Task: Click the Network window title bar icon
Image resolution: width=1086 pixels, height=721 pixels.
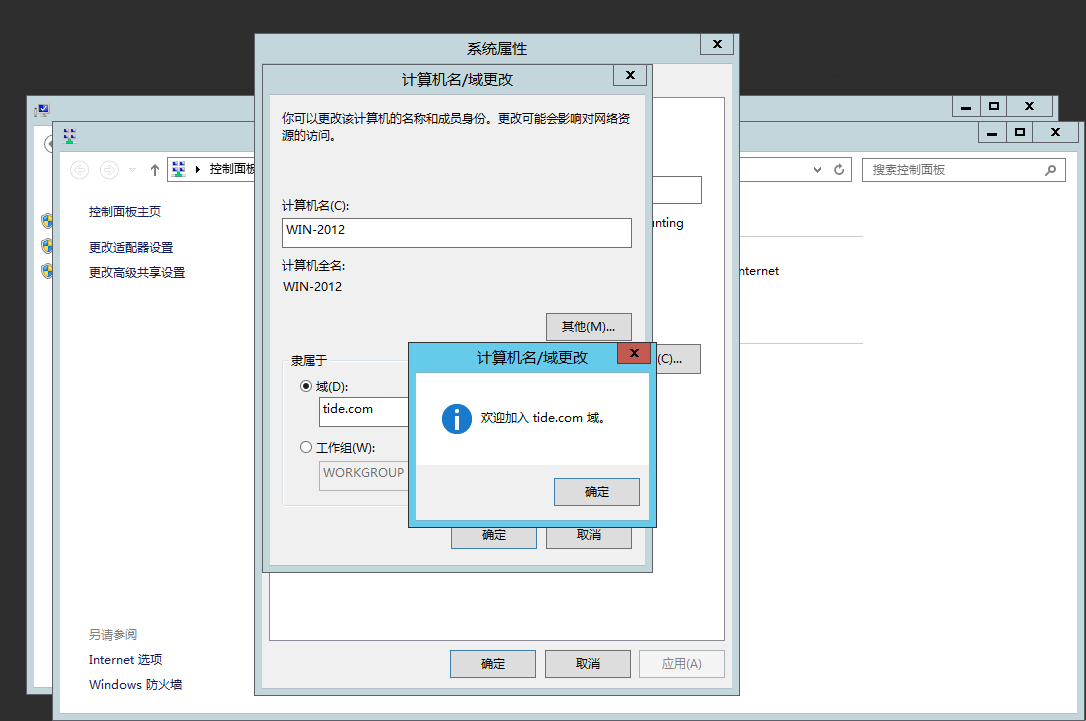Action: pos(69,135)
